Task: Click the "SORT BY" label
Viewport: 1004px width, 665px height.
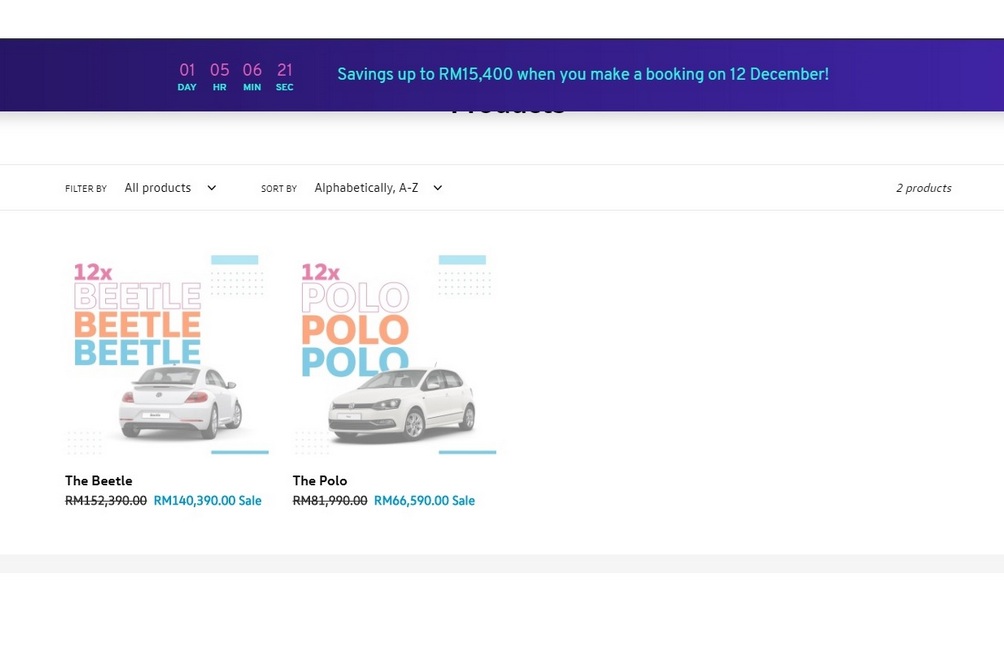Action: click(279, 189)
